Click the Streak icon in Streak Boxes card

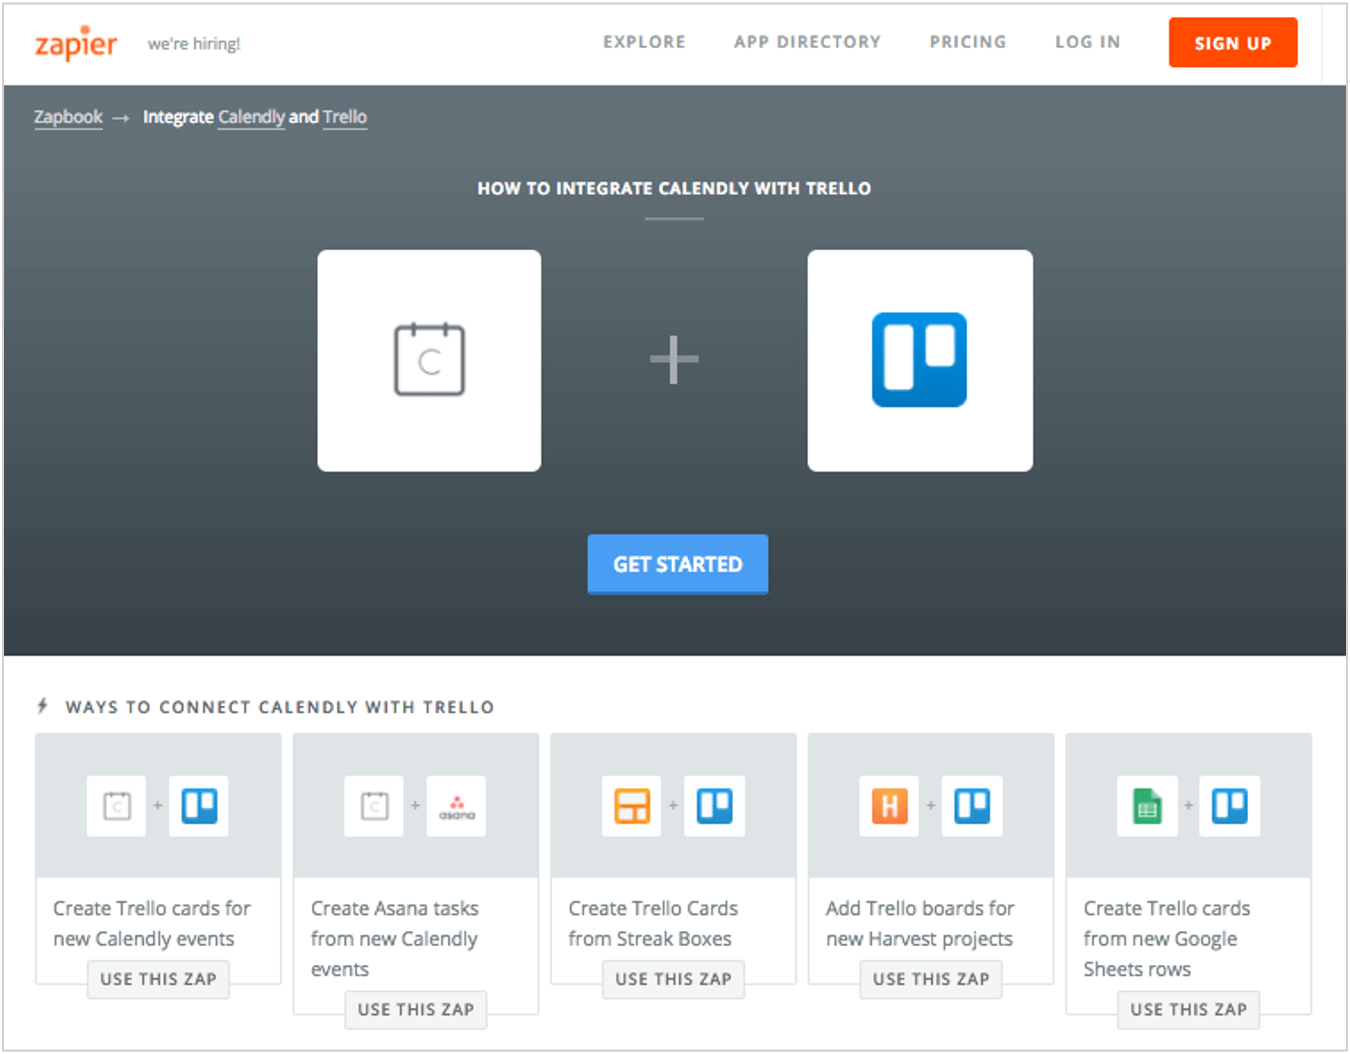(x=632, y=805)
